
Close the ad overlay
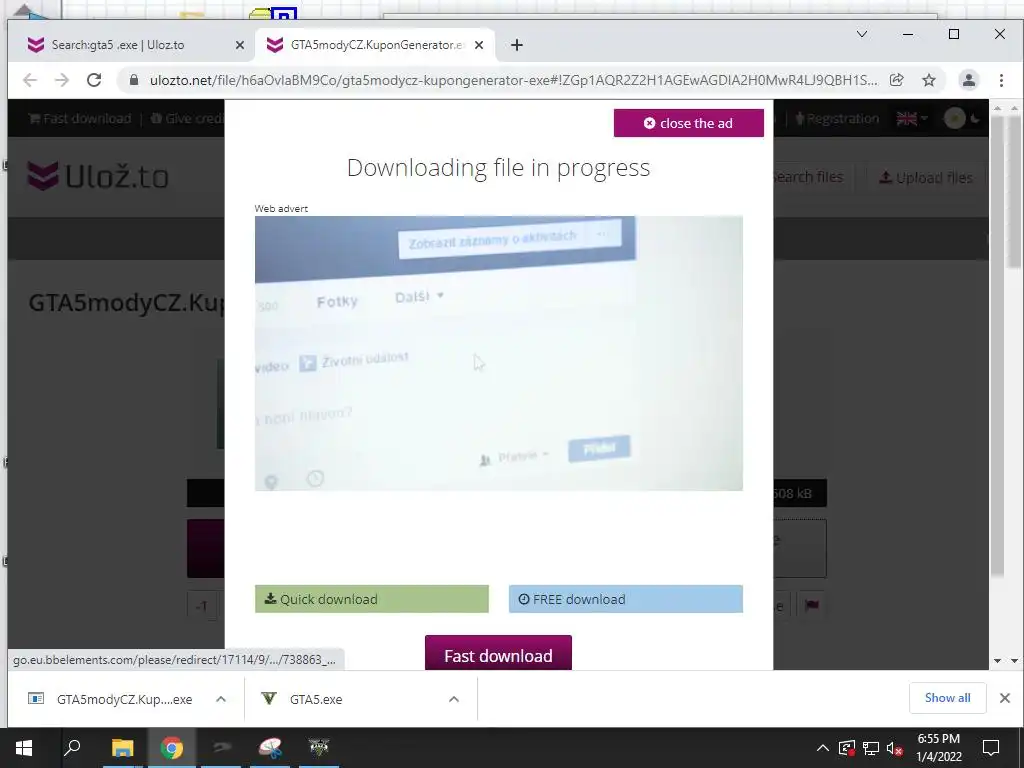pos(688,123)
